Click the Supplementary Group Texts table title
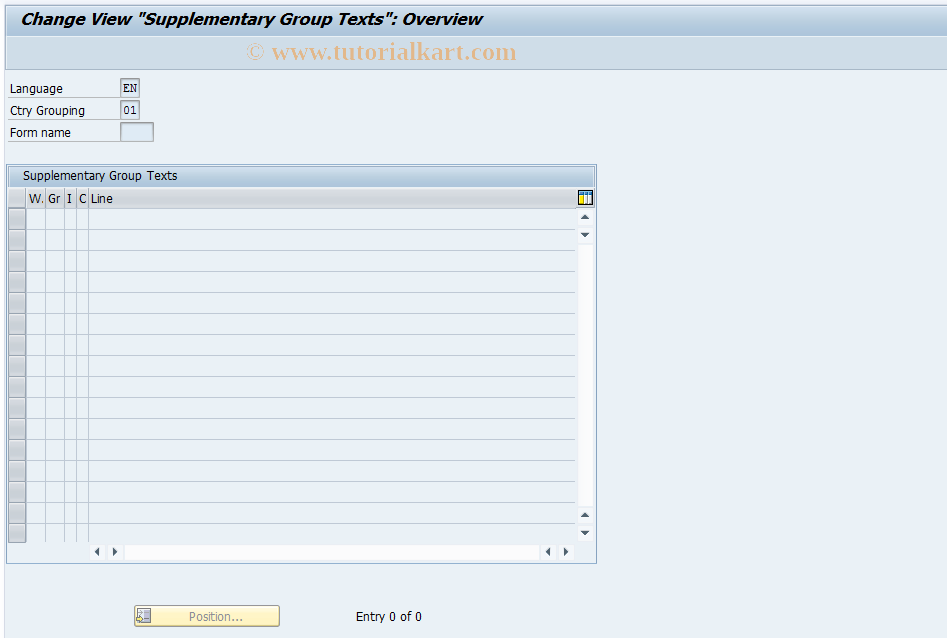This screenshot has width=947, height=638. 100,176
